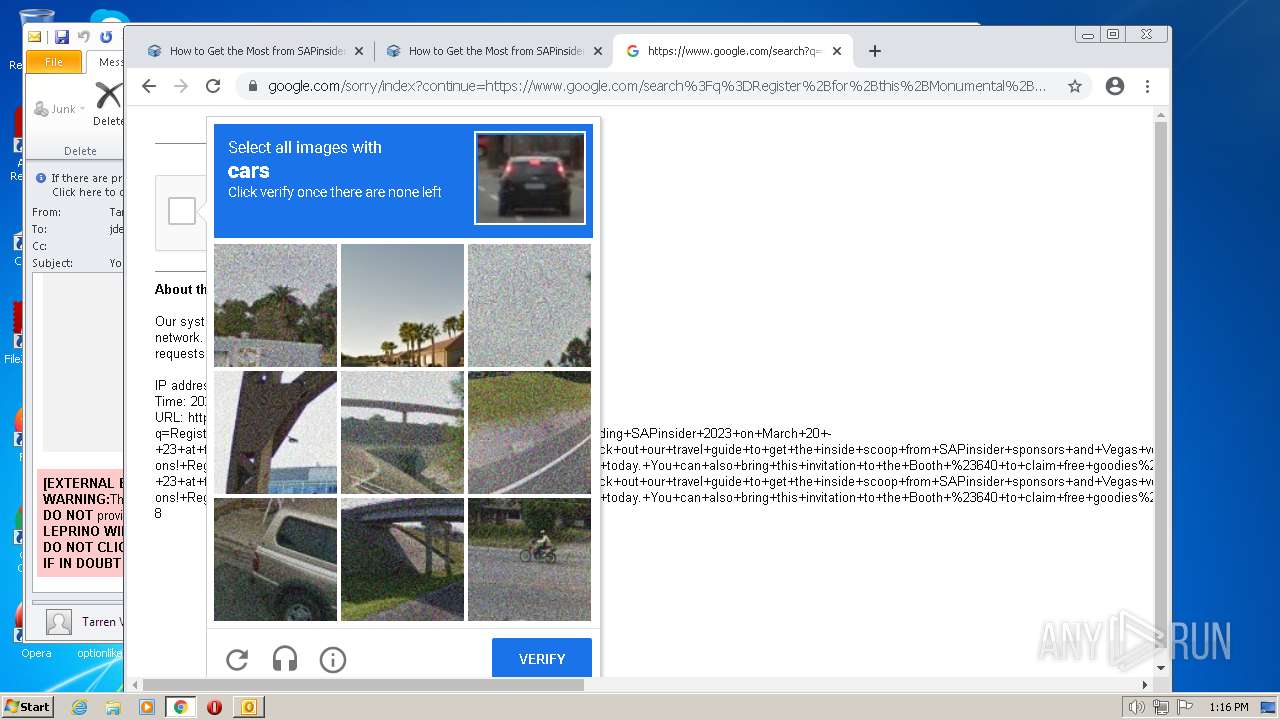Image resolution: width=1280 pixels, height=720 pixels.
Task: Get an audio challenge via headphones icon
Action: 285,659
